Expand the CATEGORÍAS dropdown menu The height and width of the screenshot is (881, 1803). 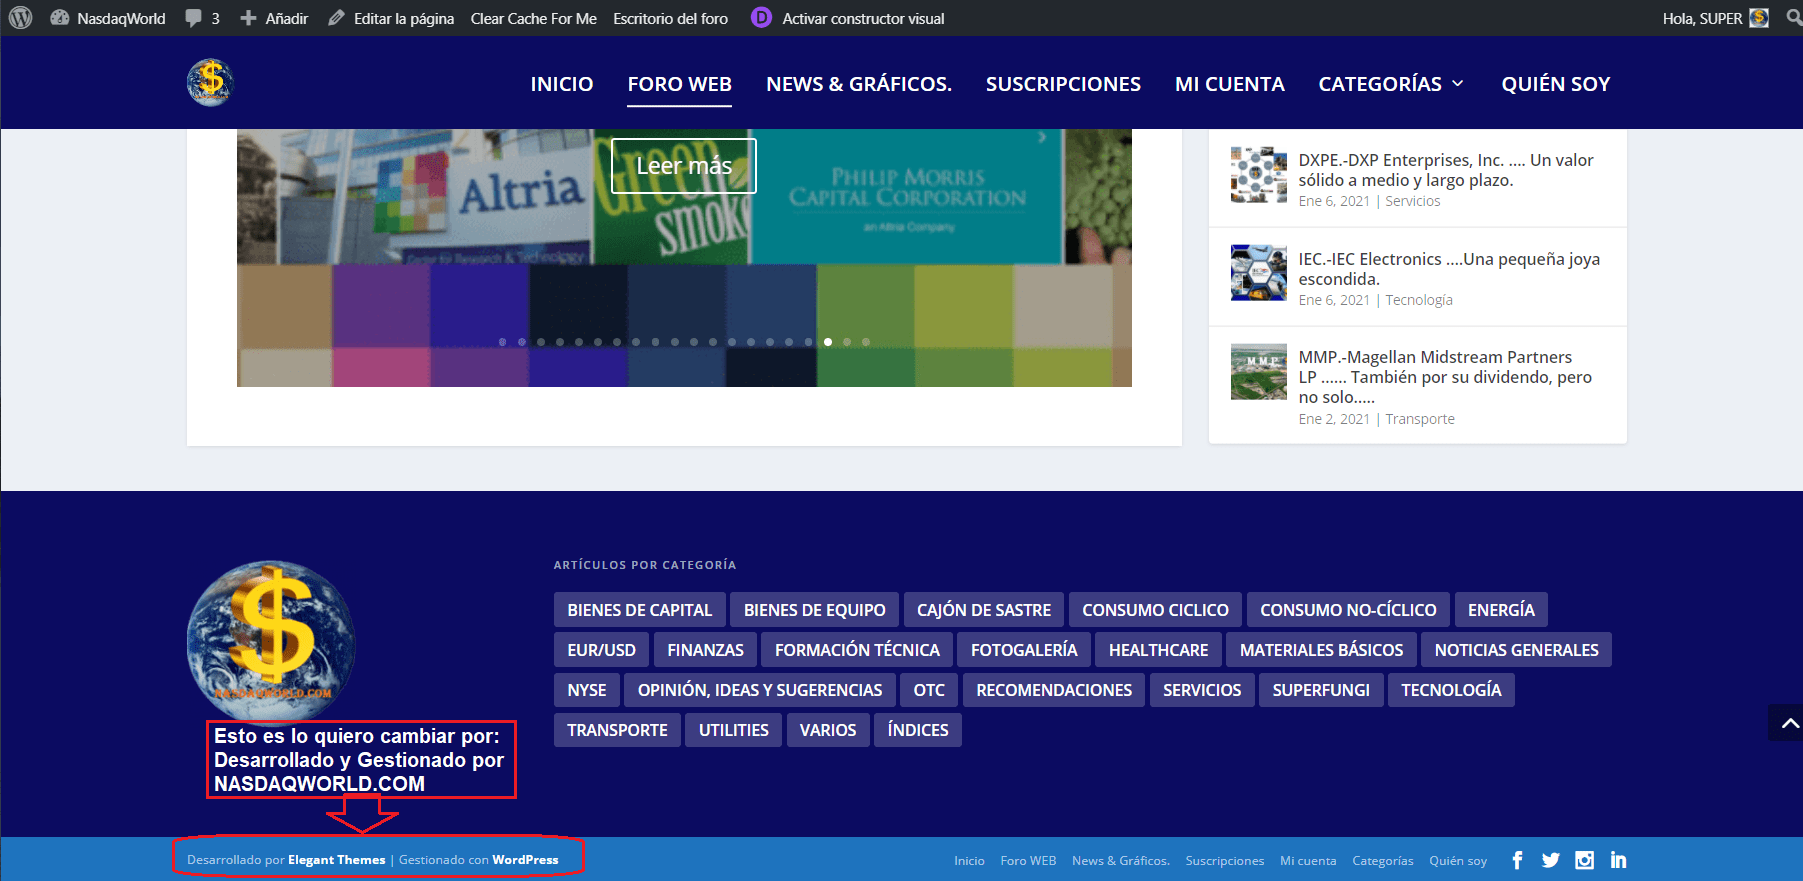(x=1391, y=84)
